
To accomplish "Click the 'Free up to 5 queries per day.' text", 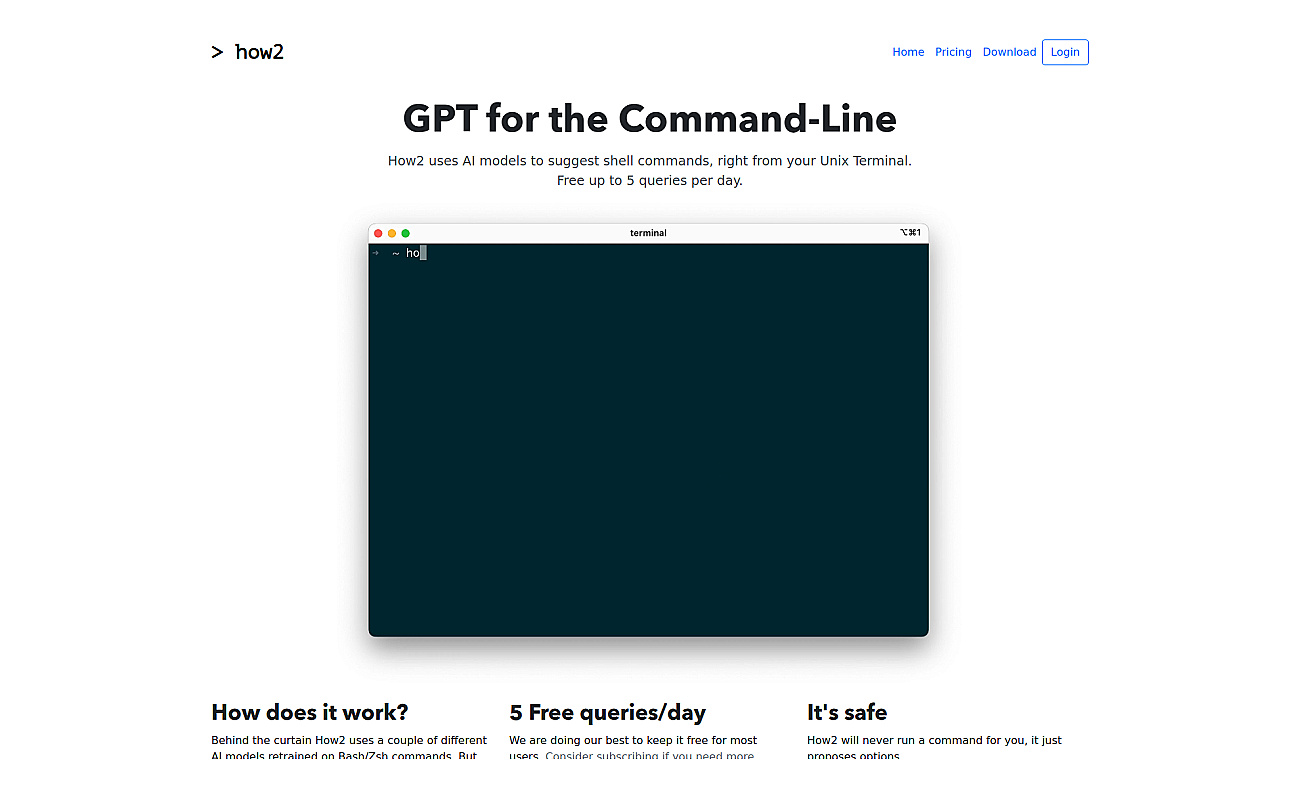I will [x=650, y=181].
